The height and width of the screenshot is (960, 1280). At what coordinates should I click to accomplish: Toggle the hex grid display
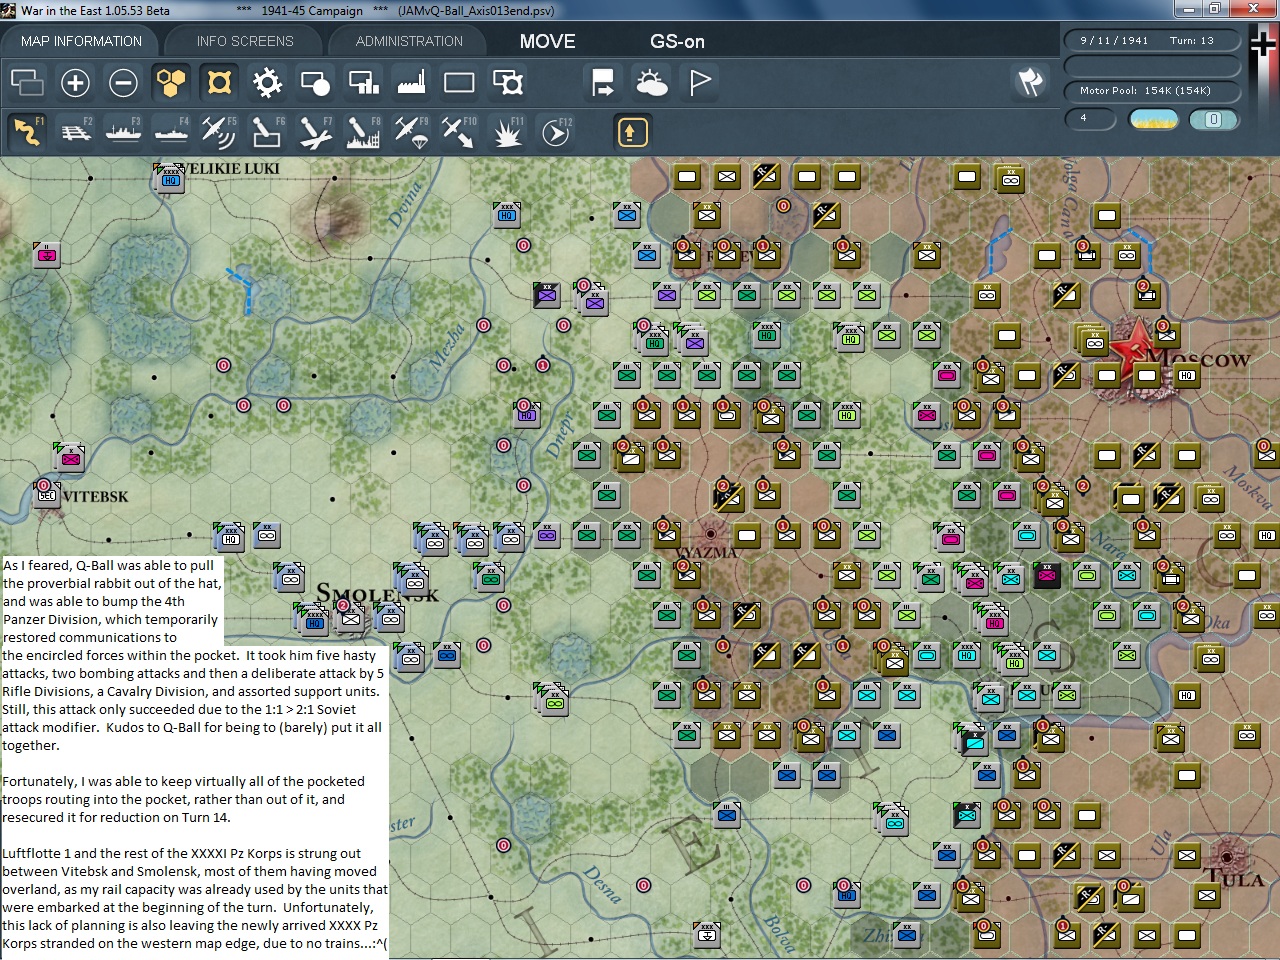tap(171, 82)
